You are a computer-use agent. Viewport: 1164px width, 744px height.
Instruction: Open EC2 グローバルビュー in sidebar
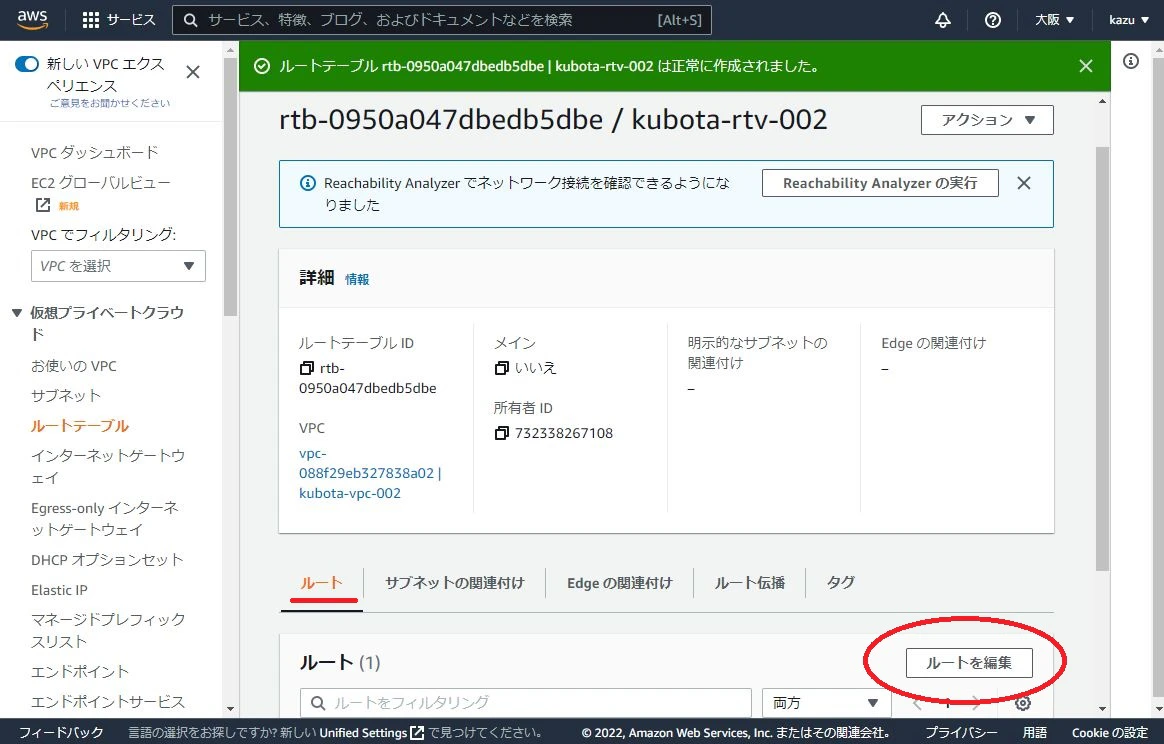pyautogui.click(x=101, y=183)
